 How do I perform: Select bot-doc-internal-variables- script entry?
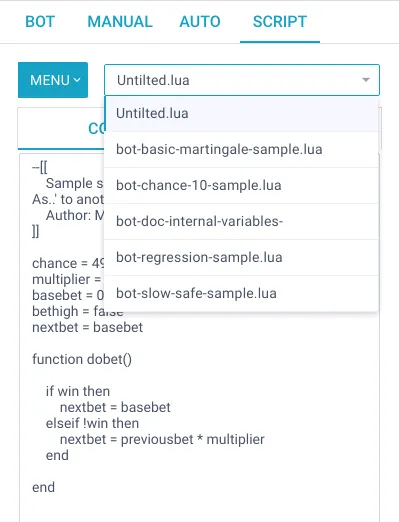pos(242,222)
